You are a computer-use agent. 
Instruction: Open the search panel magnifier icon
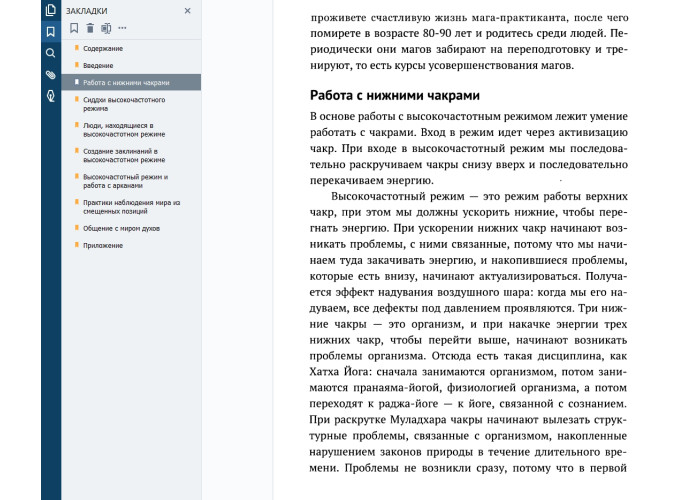[50, 53]
